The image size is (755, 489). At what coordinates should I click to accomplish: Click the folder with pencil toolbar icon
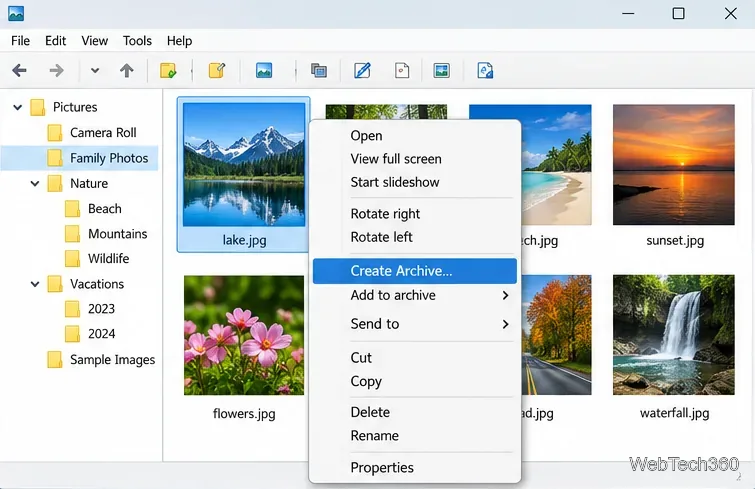point(217,71)
